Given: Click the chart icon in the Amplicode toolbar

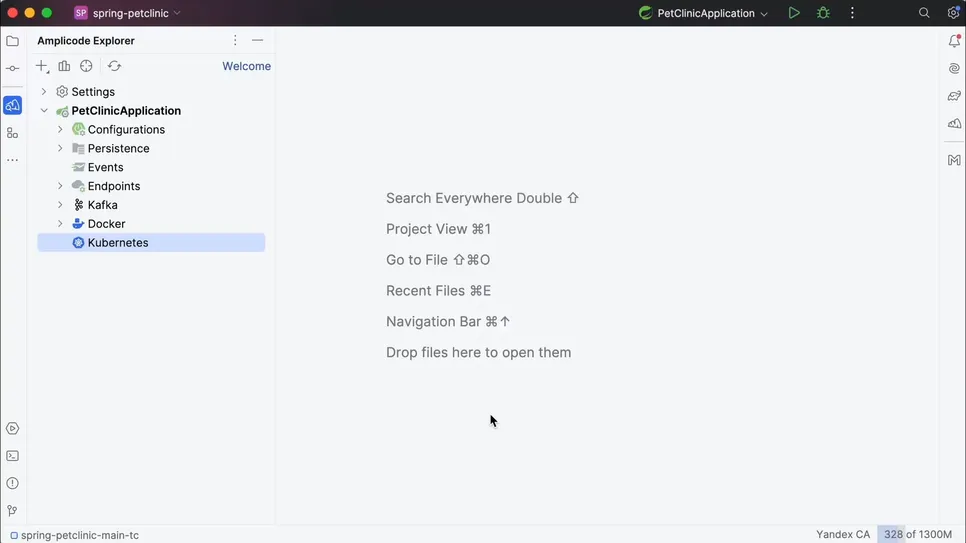Looking at the screenshot, I should [x=64, y=66].
